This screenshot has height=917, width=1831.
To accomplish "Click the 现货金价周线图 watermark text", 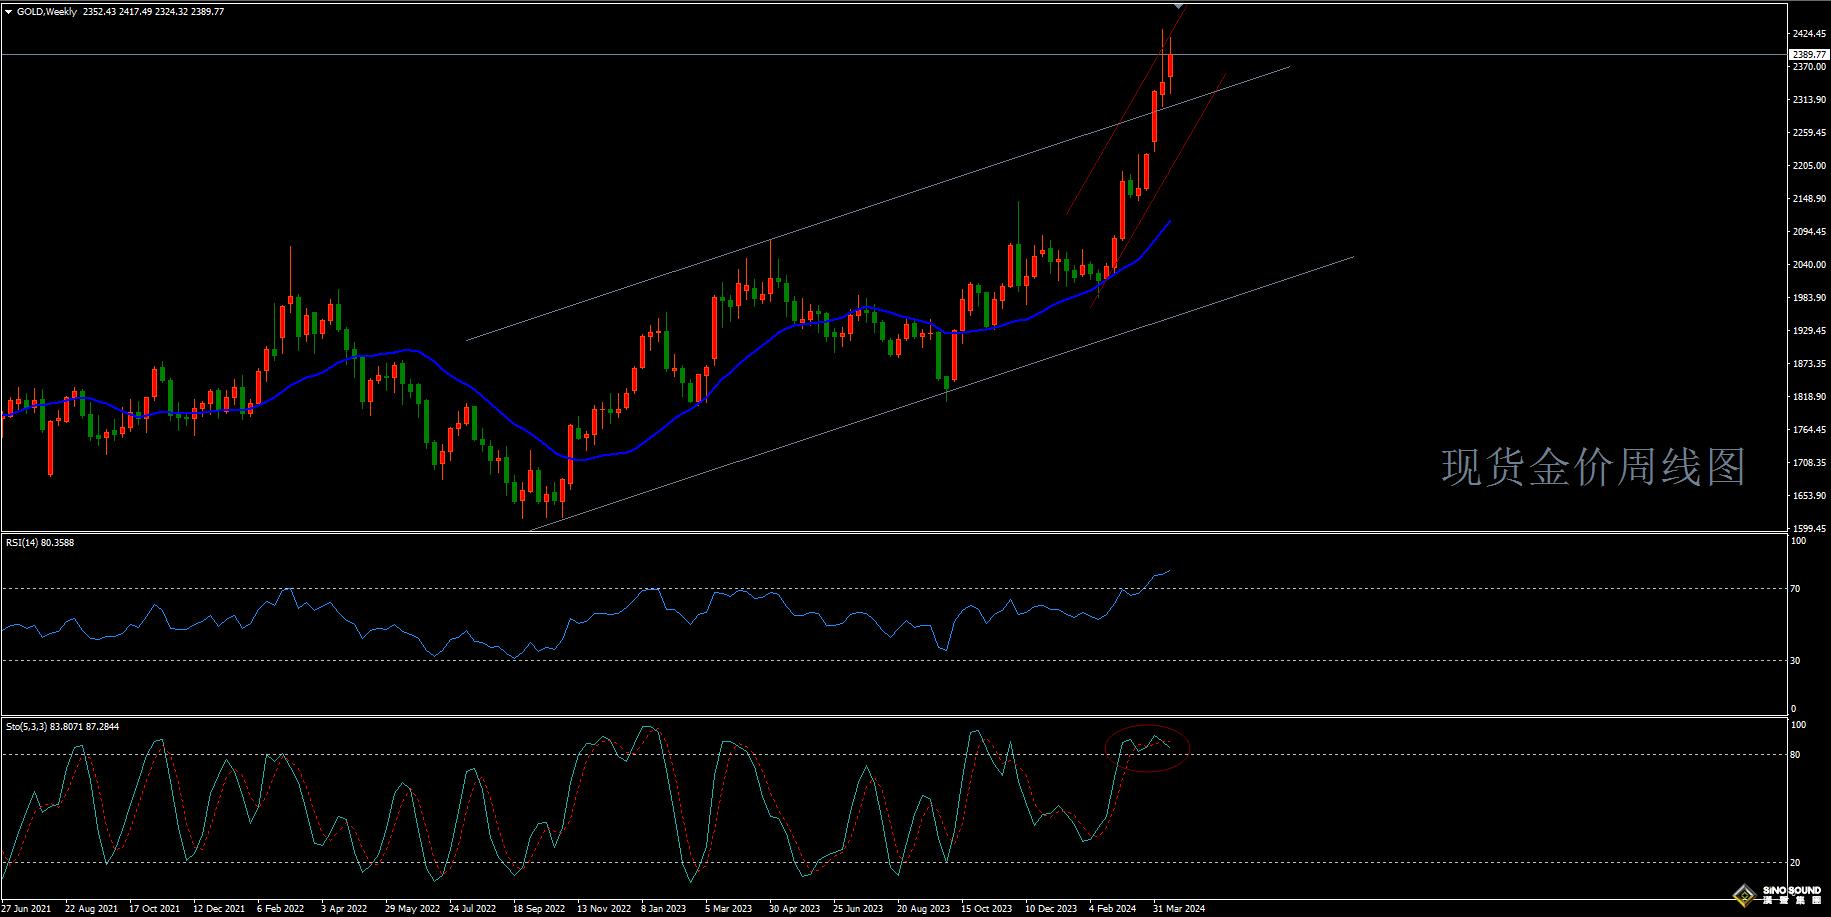I will tap(1593, 468).
